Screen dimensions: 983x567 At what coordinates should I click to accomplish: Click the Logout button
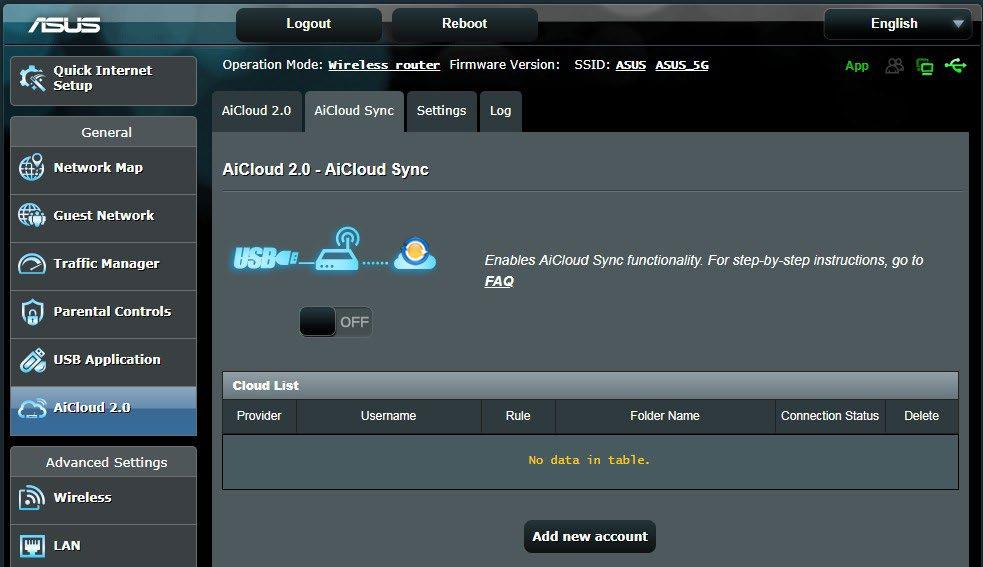[x=308, y=24]
